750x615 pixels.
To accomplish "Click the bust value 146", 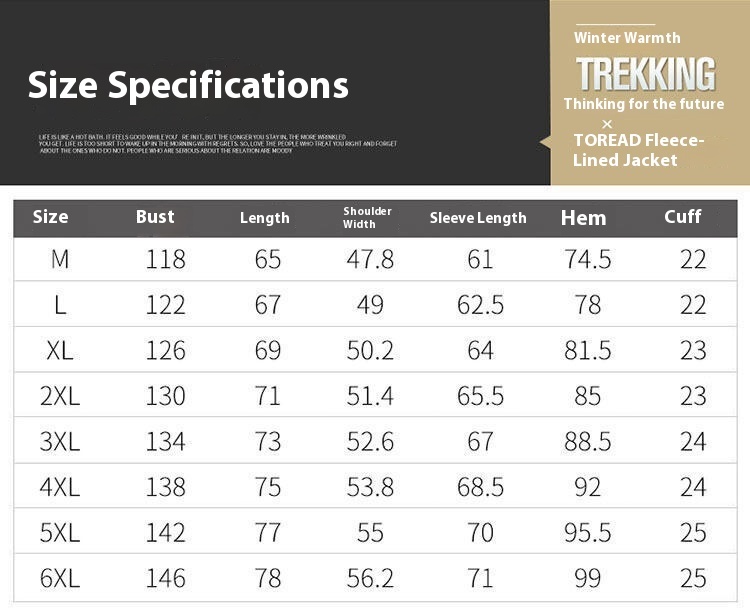I will coord(166,578).
